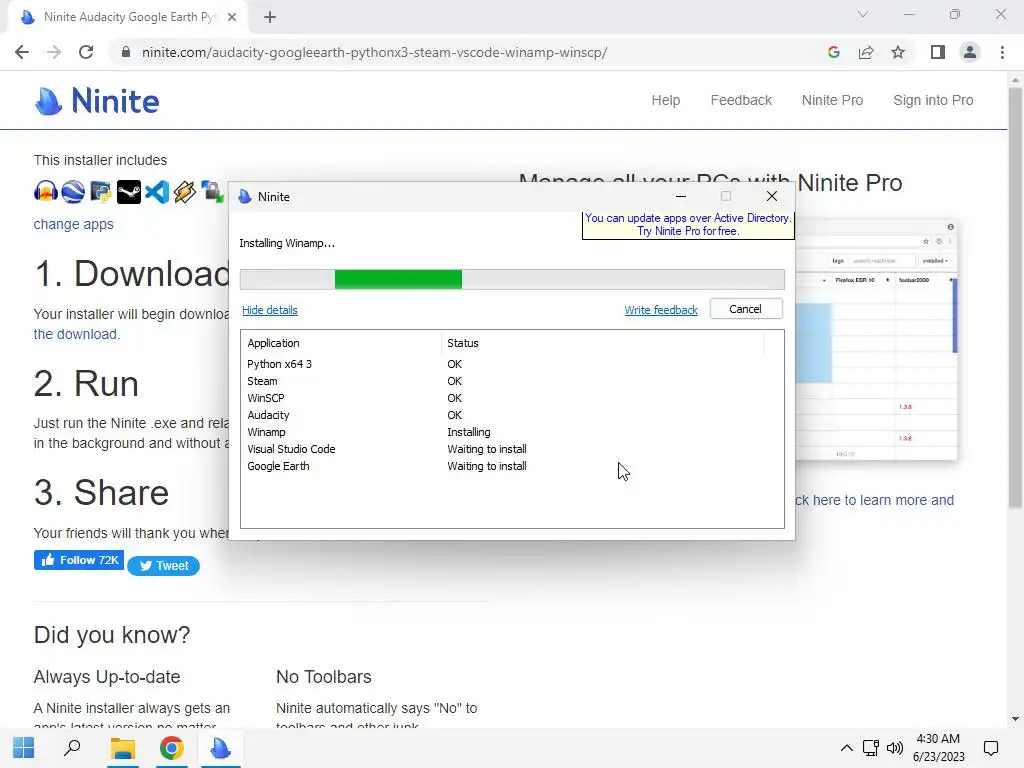Viewport: 1024px width, 768px height.
Task: Share this page via share icon
Action: pos(866,52)
